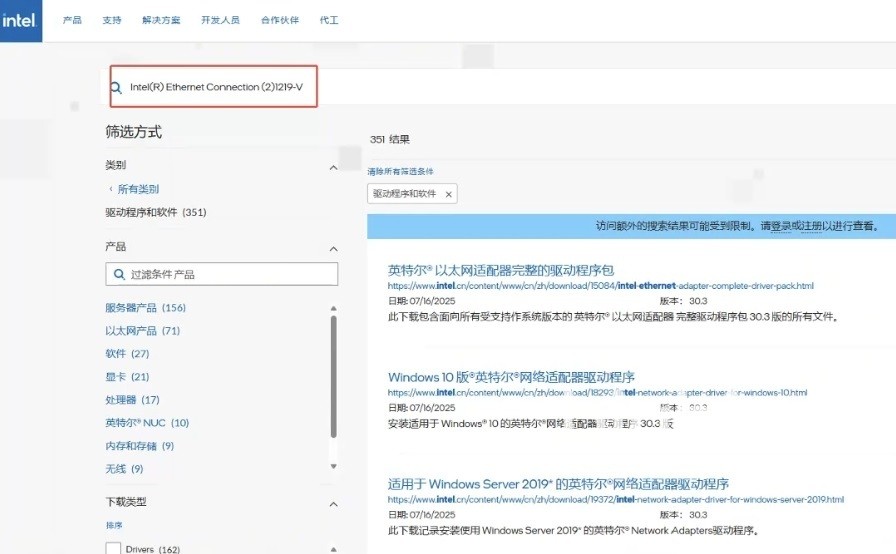Open Windows 10 版英特尔网络适配器驱动程序 link
Viewport: 896px width, 554px height.
coord(511,377)
